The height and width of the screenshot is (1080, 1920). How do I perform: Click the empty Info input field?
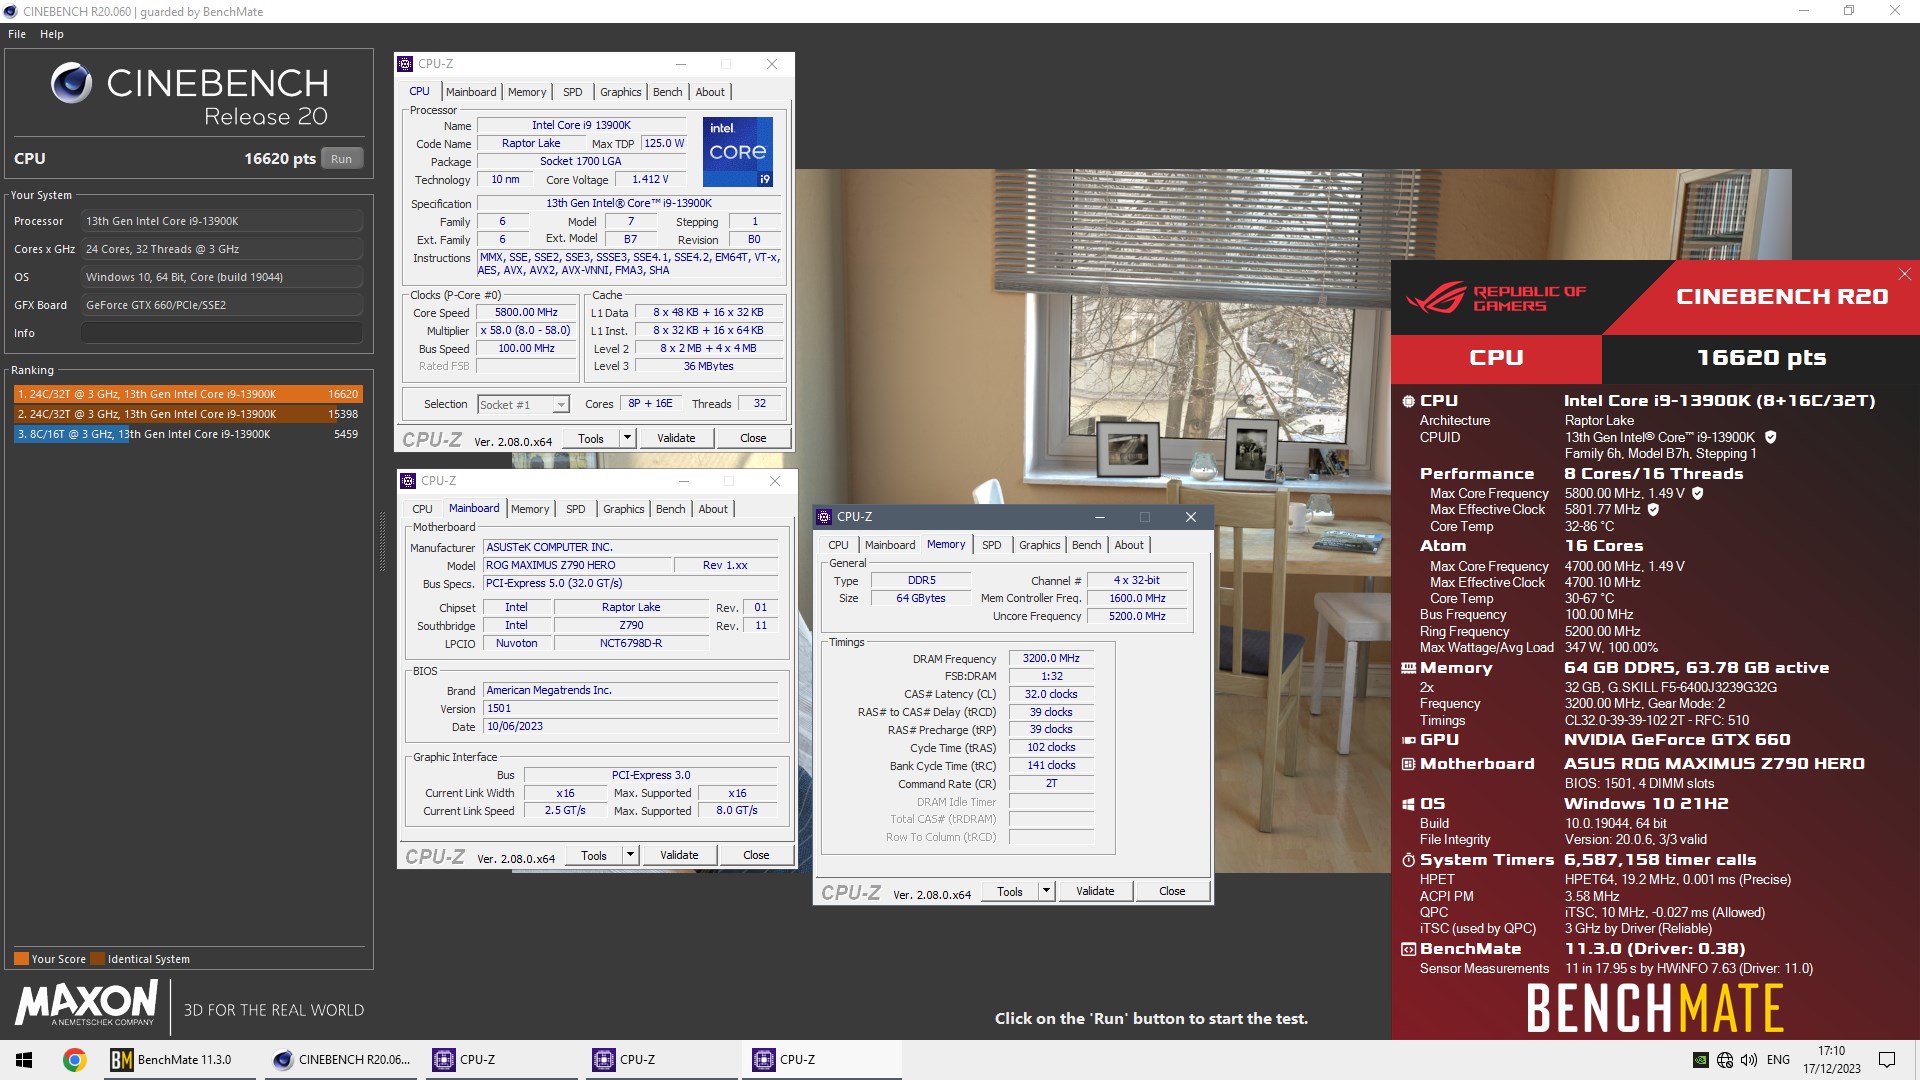click(x=222, y=333)
